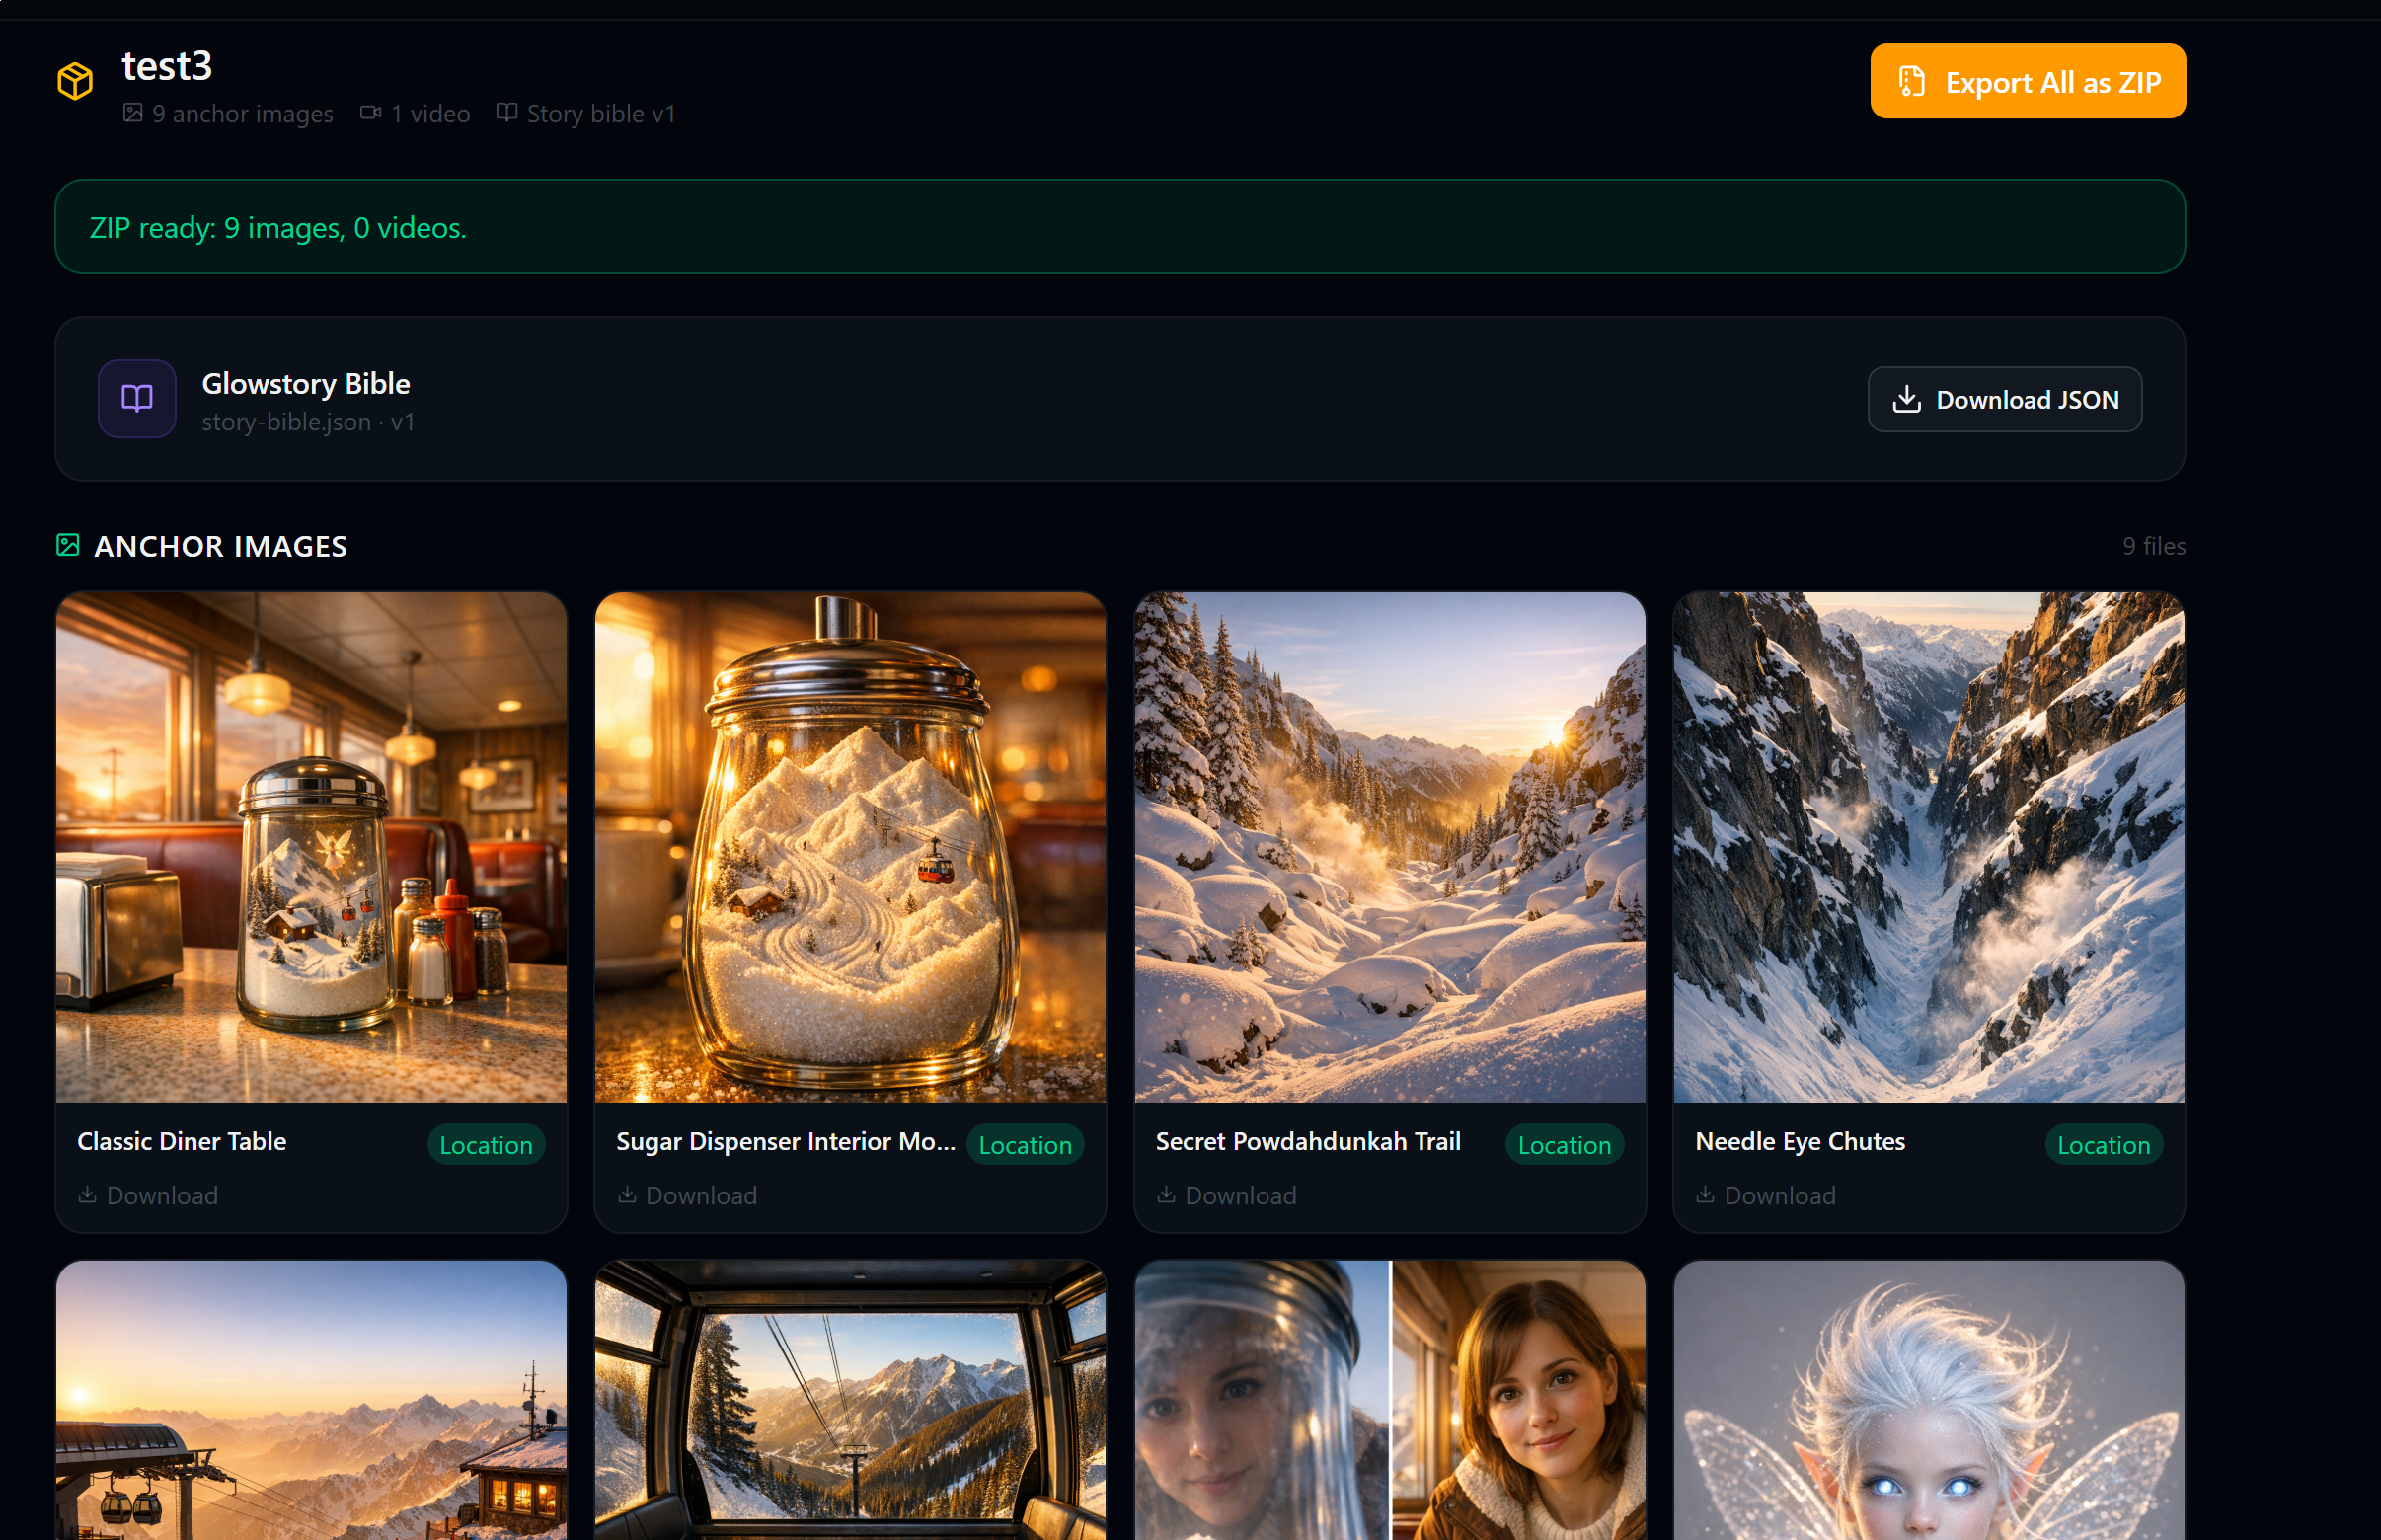The height and width of the screenshot is (1540, 2381).
Task: Click the '1 video' label
Action: coord(430,114)
